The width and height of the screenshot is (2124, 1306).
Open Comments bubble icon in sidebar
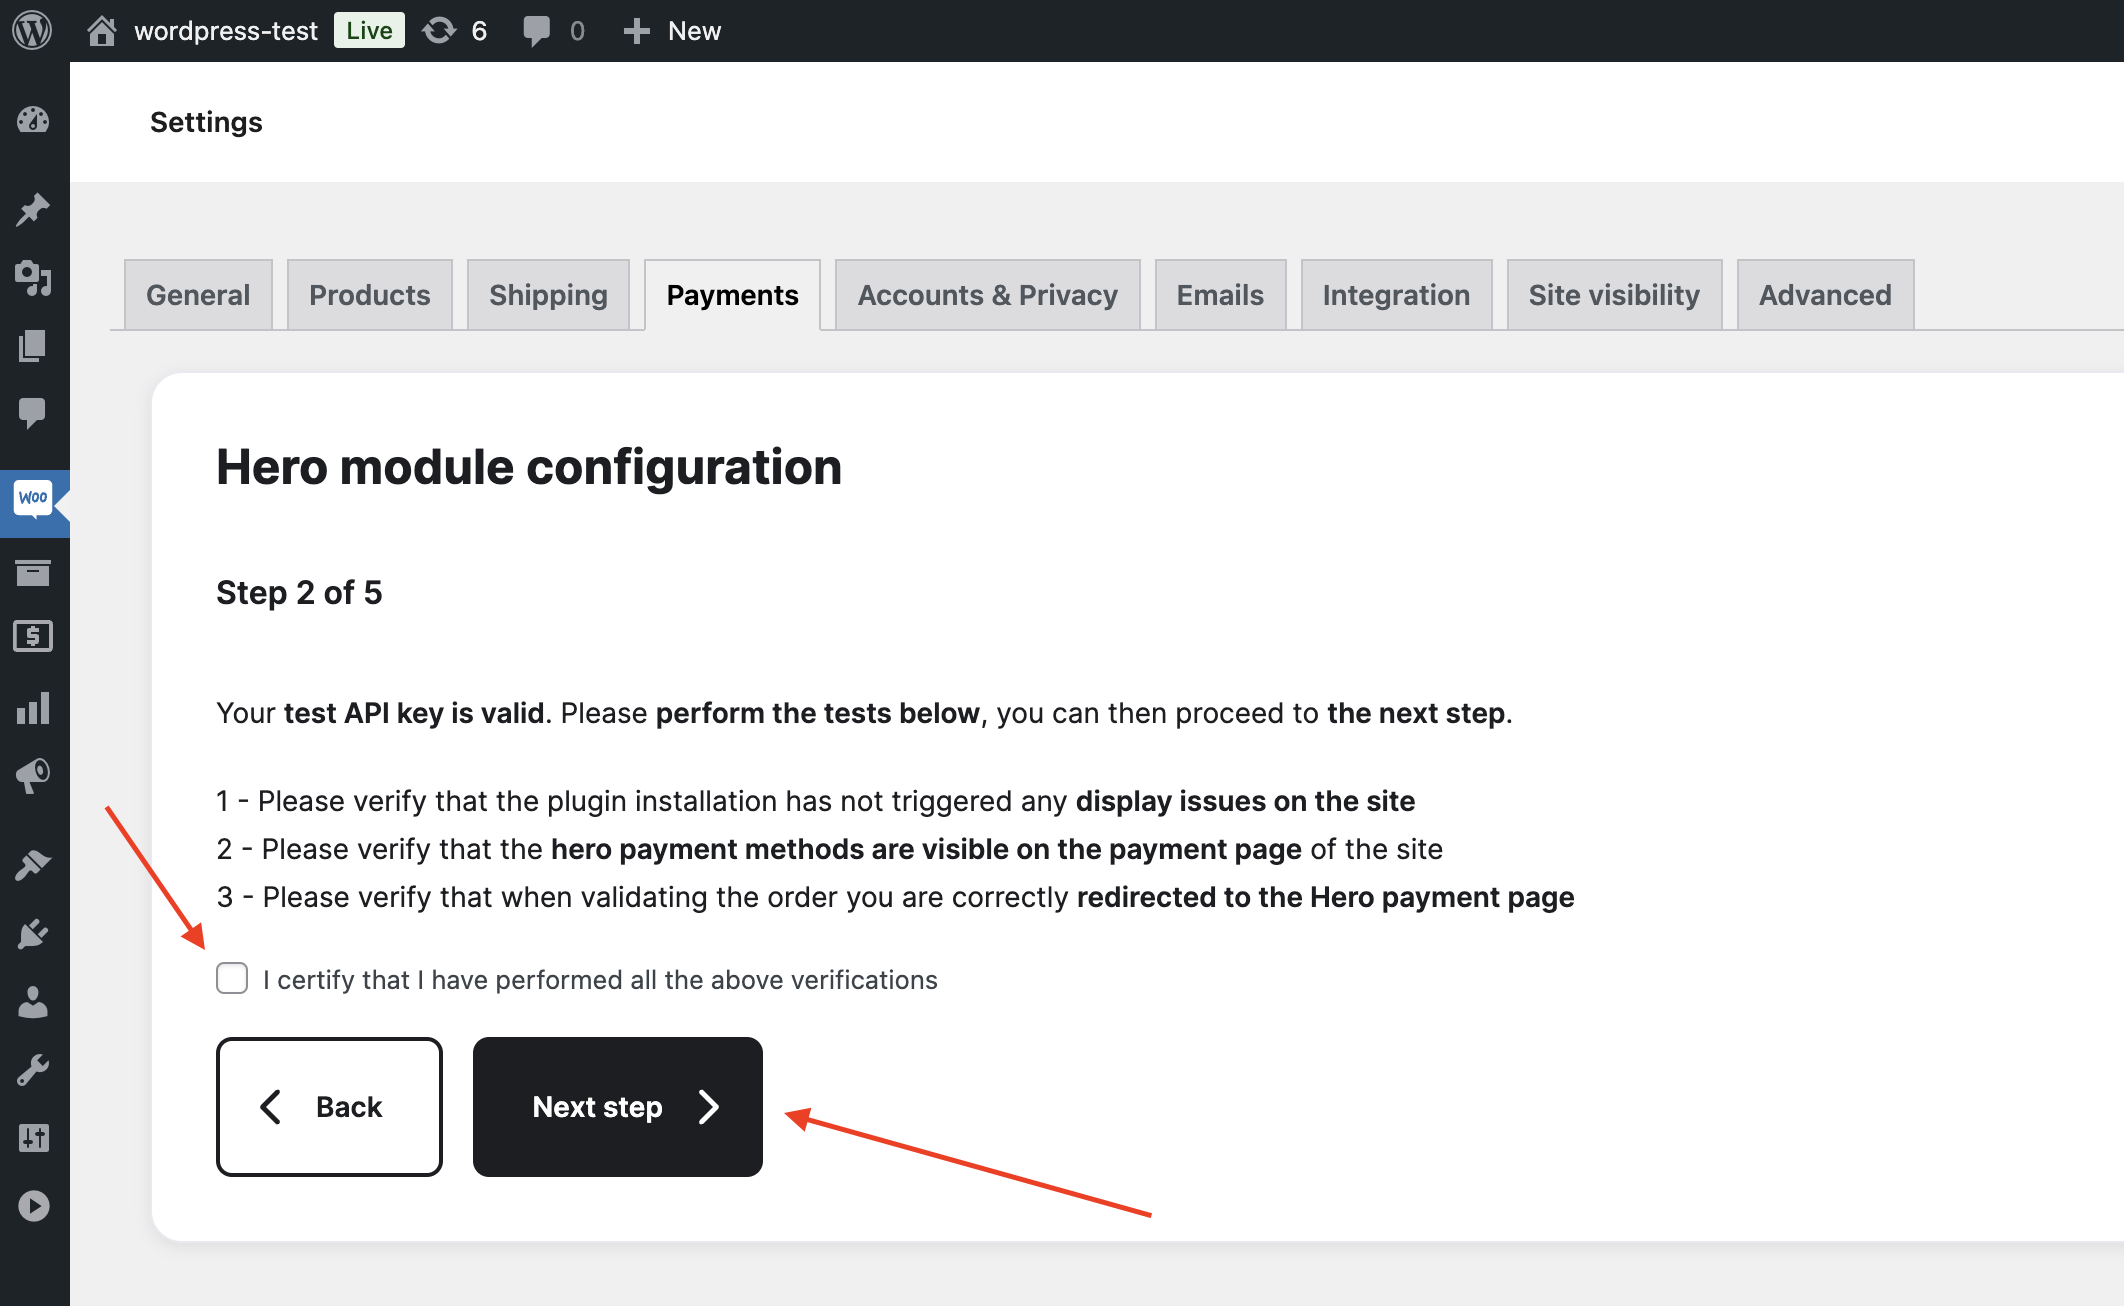33,412
